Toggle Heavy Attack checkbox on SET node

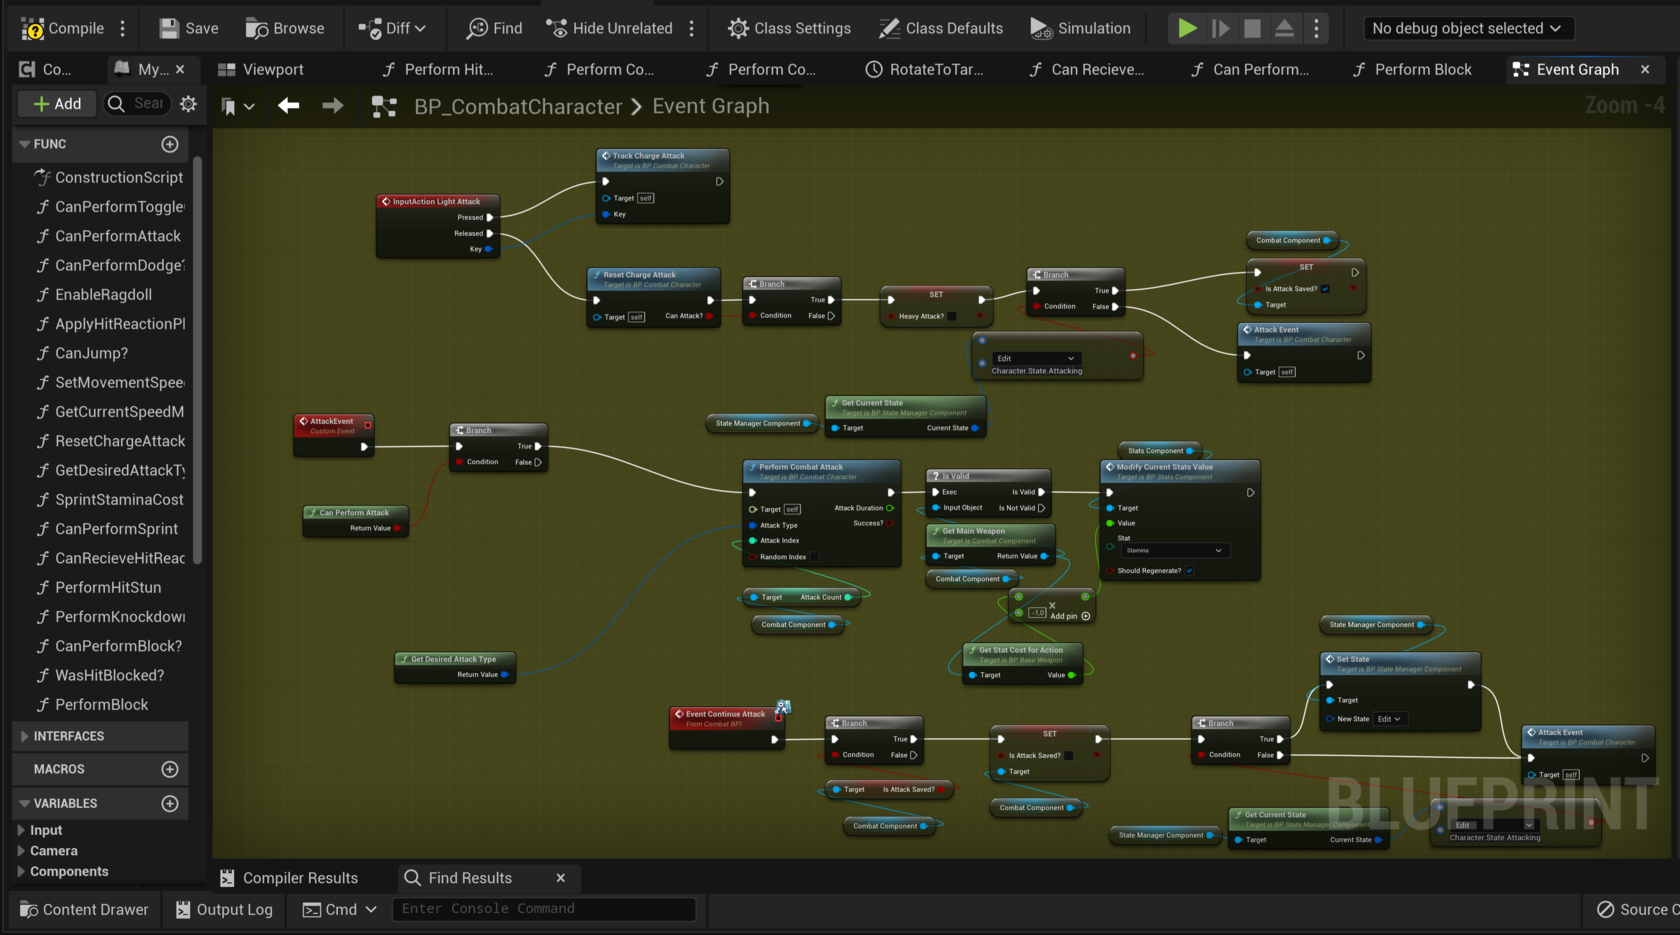point(951,317)
